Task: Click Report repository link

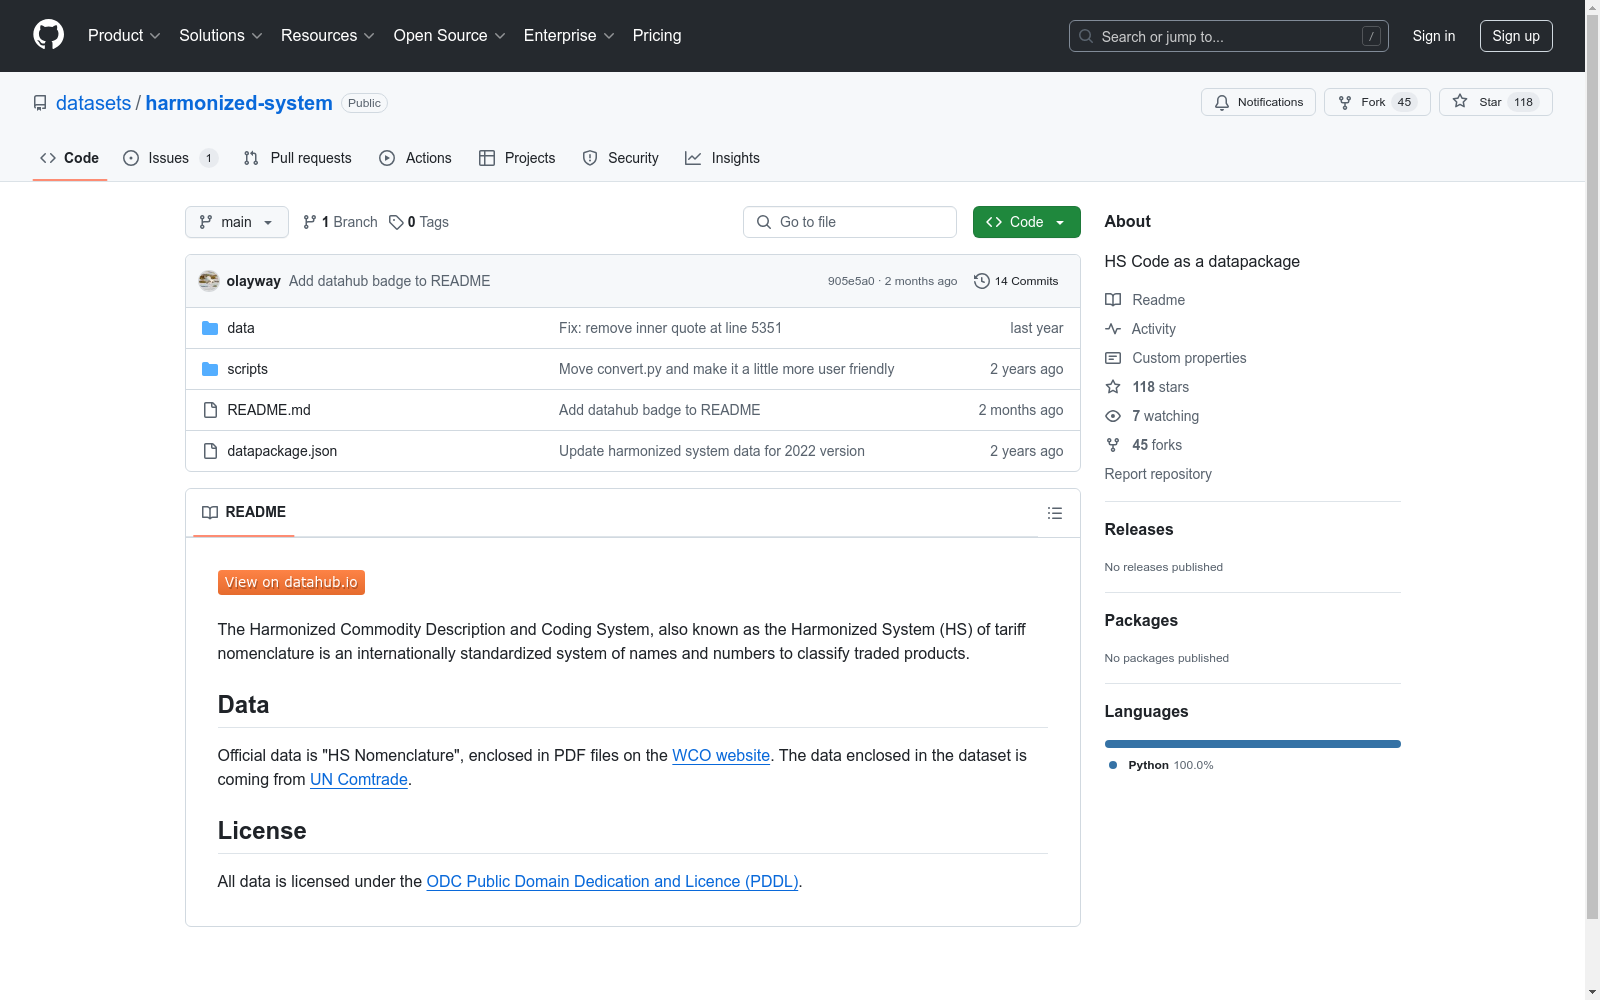Action: pyautogui.click(x=1158, y=474)
